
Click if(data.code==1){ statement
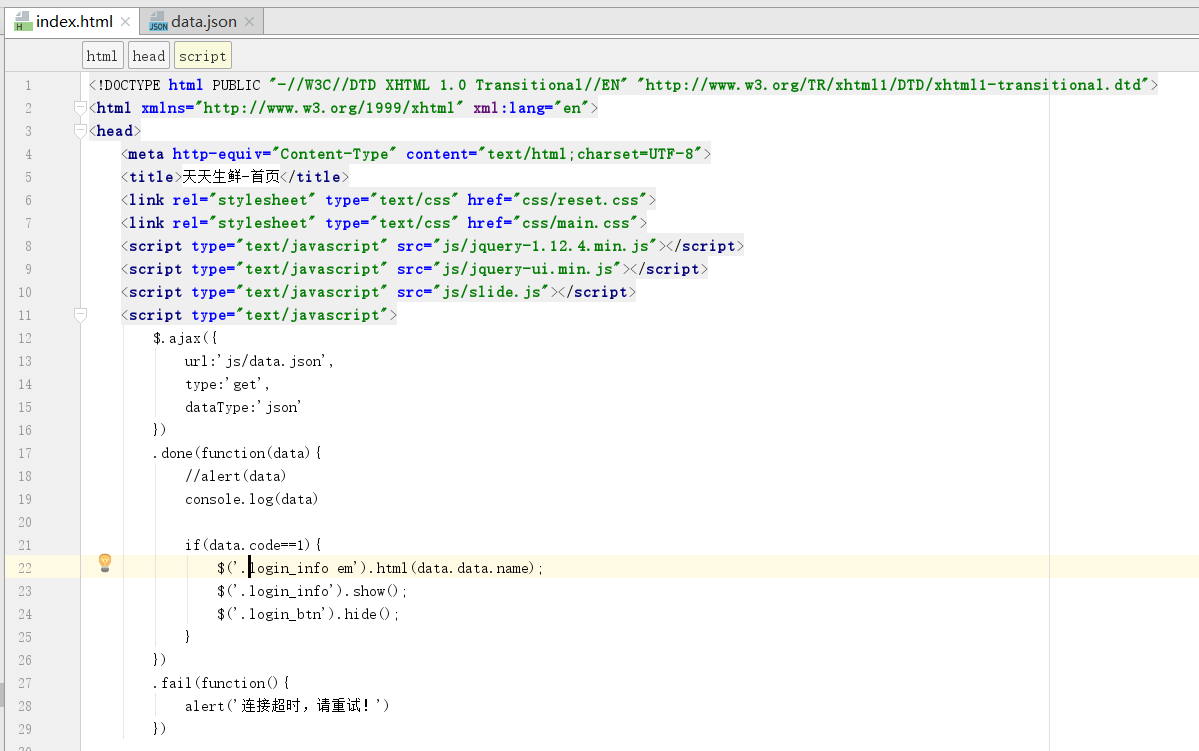tap(253, 545)
